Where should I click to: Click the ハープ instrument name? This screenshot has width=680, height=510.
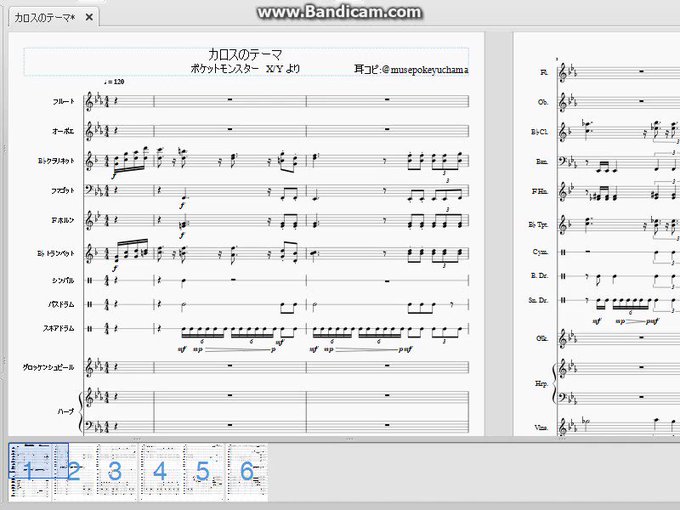(65, 411)
